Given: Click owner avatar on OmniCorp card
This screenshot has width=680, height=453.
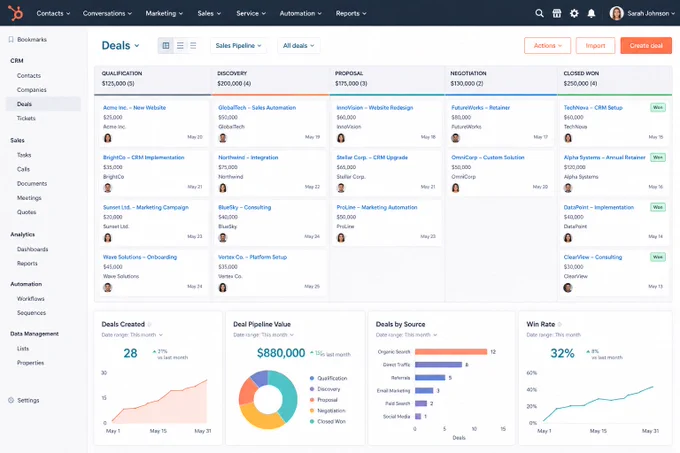Looking at the screenshot, I should click(x=455, y=188).
